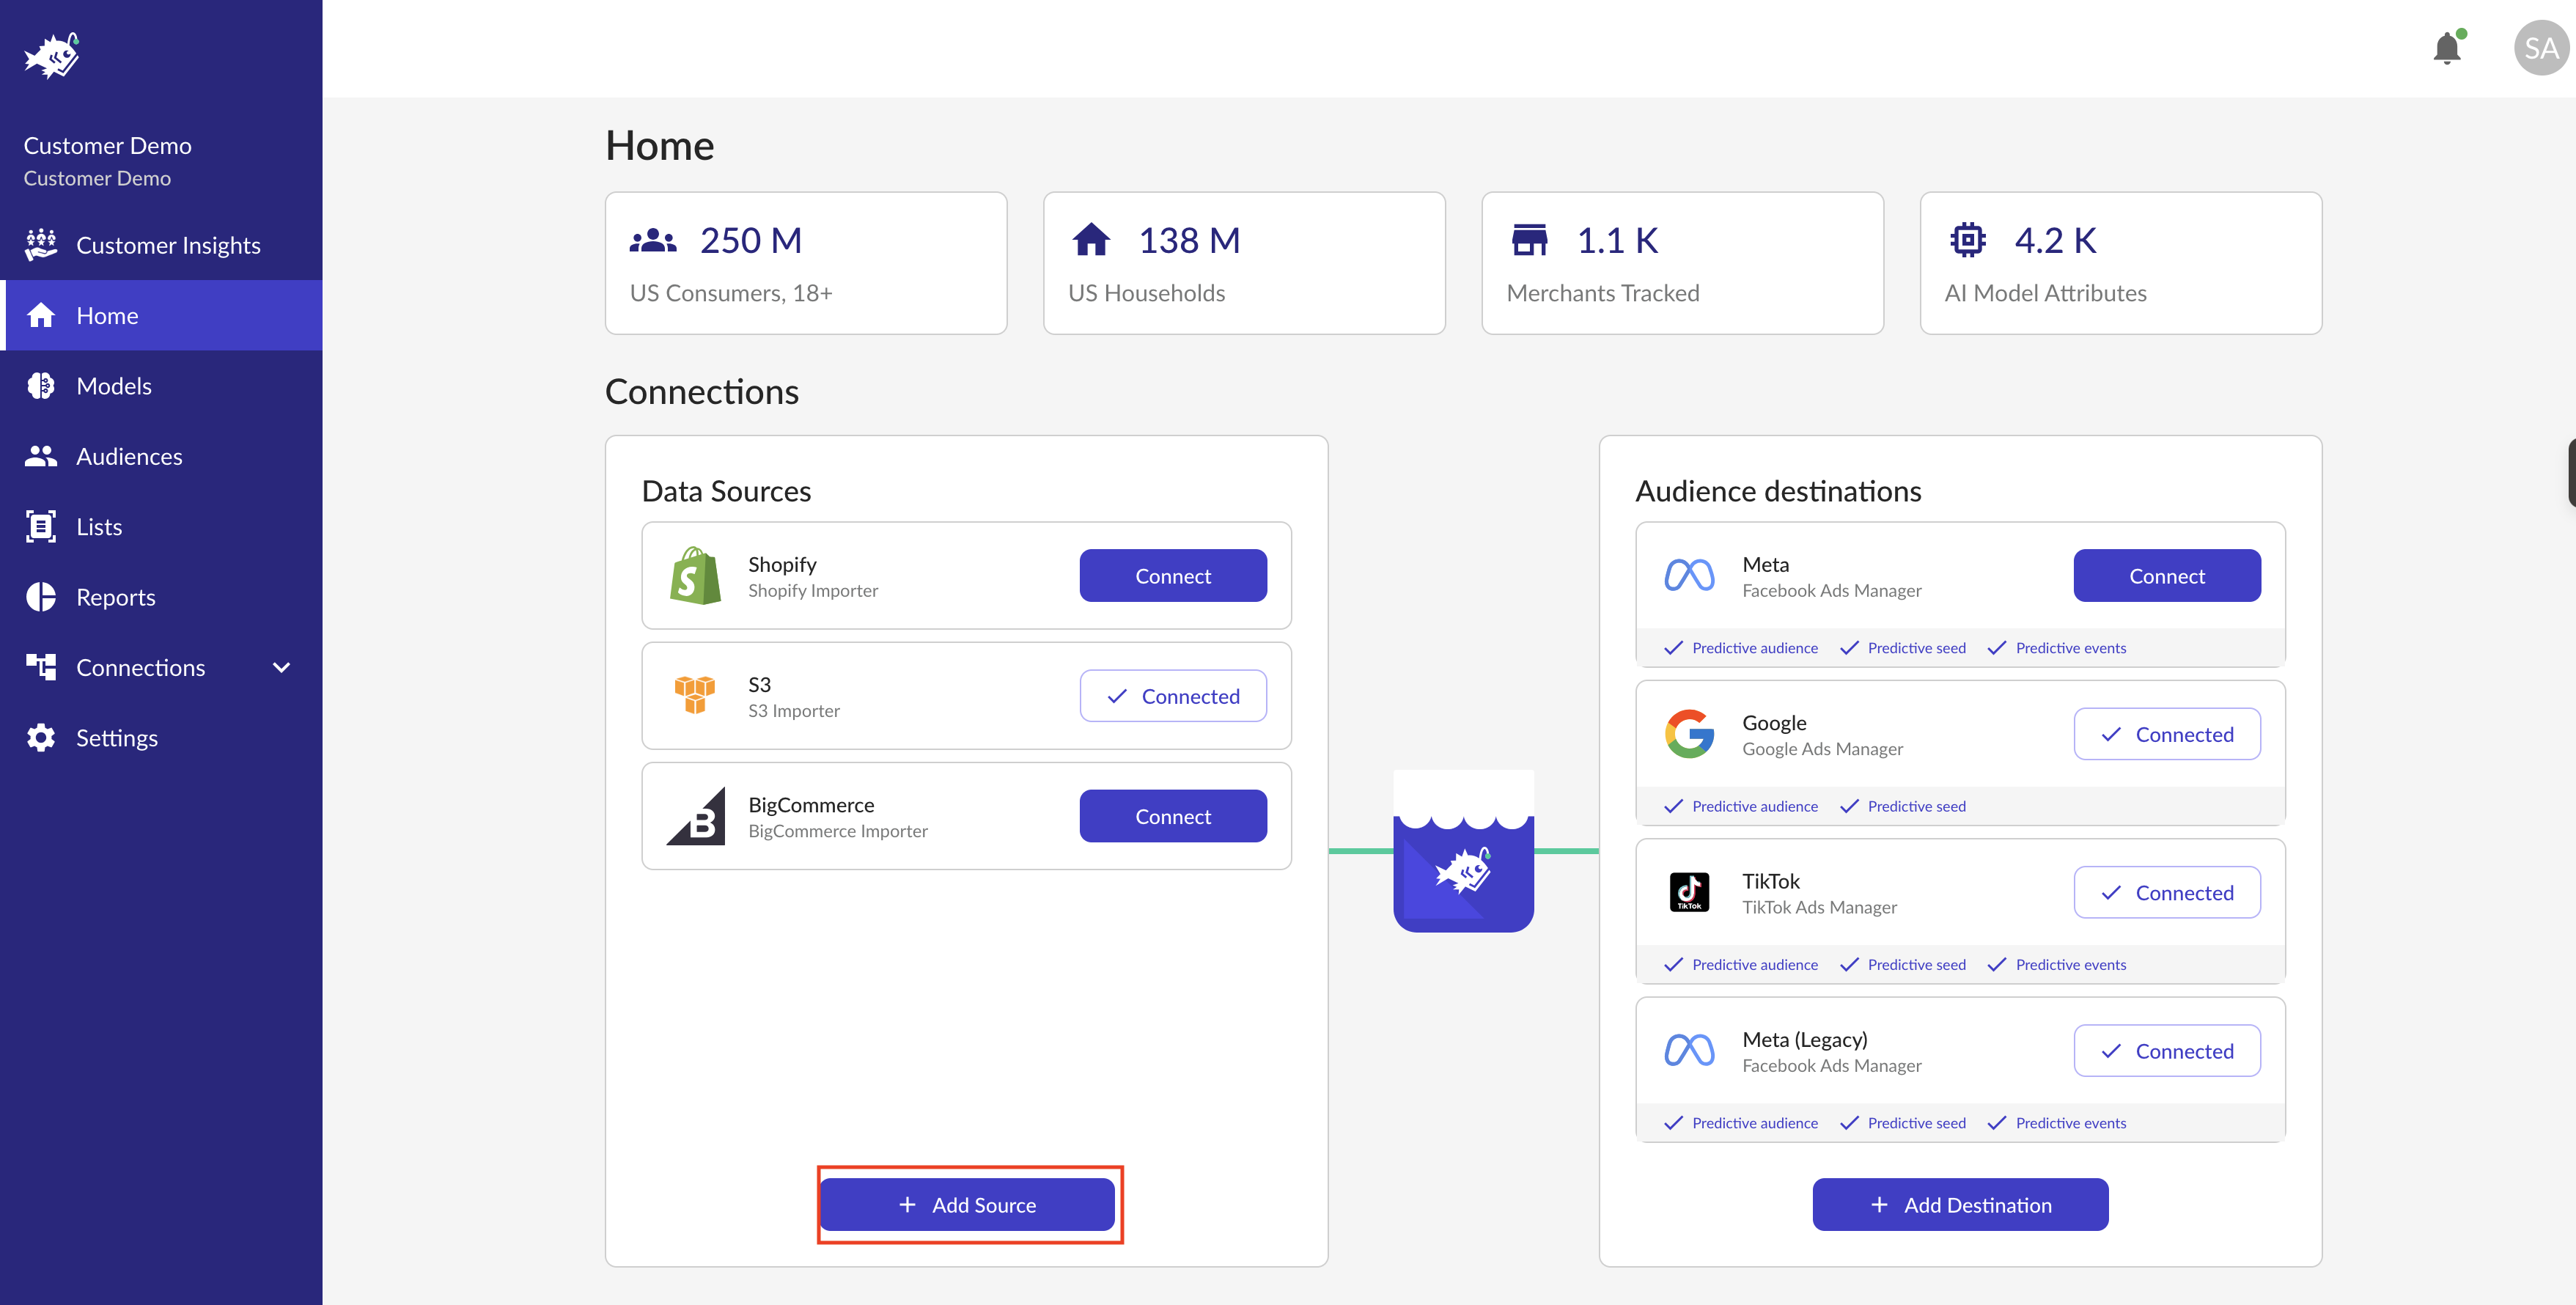Click the S3 orange cubes icon
Viewport: 2576px width, 1305px height.
[695, 695]
